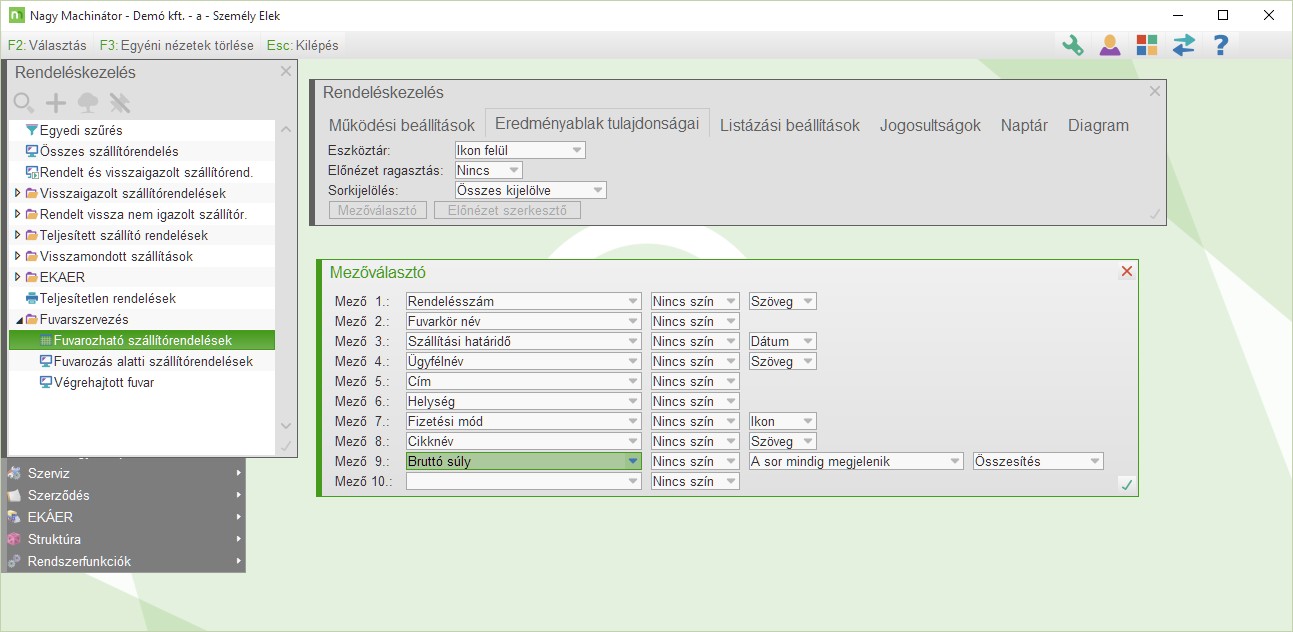Close the Mezőválasztó window with red X
Viewport: 1293px width, 632px height.
coord(1127,271)
